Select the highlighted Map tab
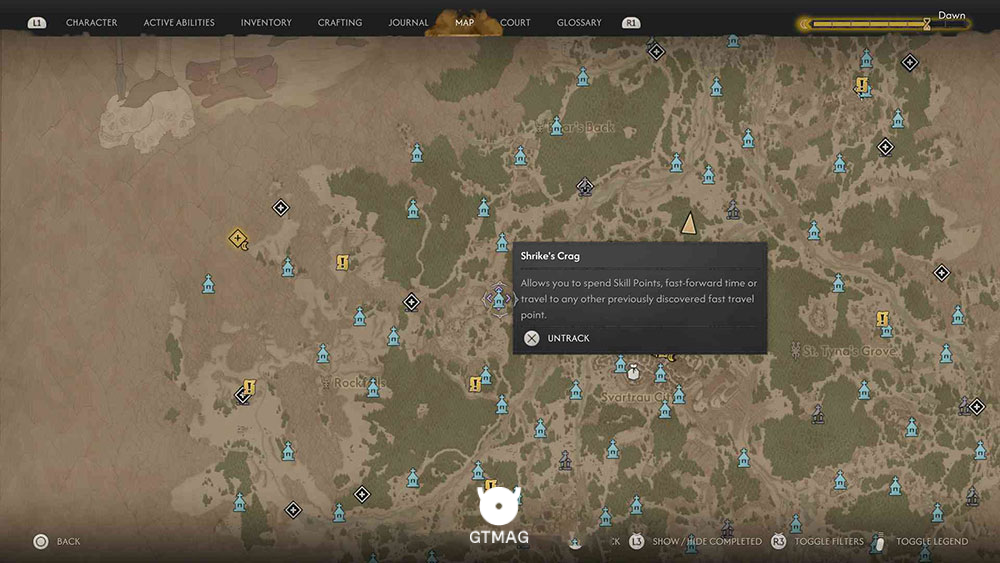The height and width of the screenshot is (563, 1000). pos(464,22)
